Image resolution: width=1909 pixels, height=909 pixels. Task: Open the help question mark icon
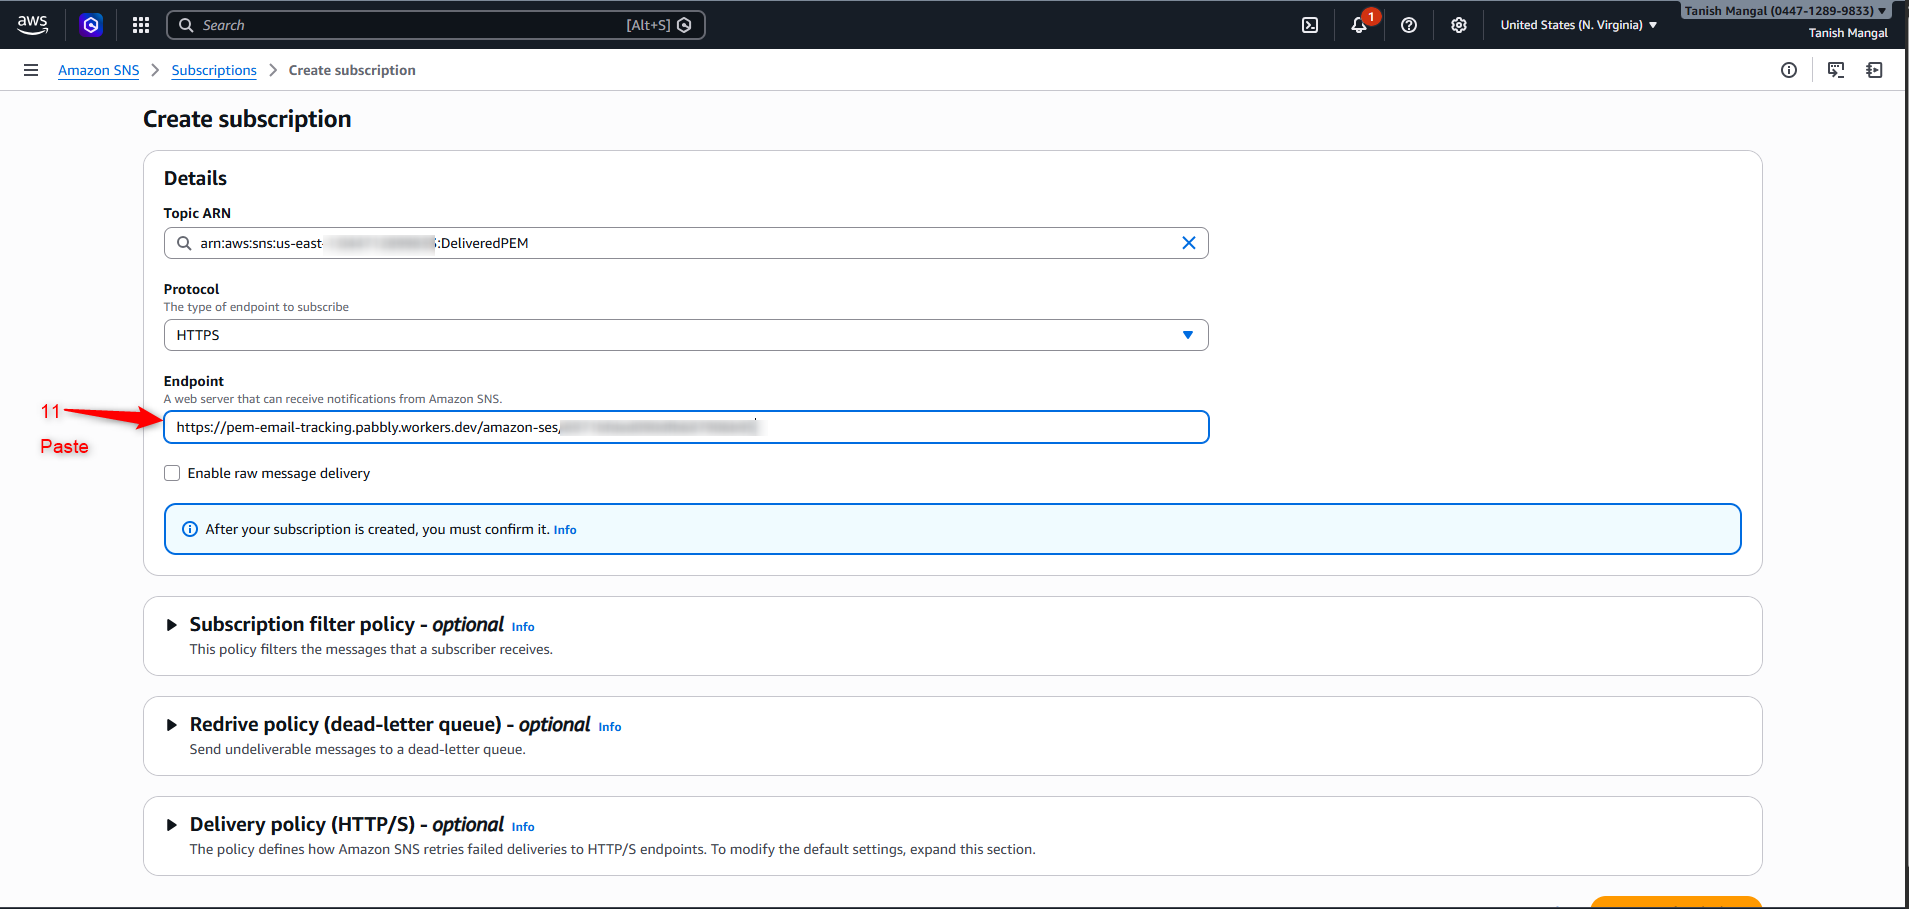coord(1409,25)
